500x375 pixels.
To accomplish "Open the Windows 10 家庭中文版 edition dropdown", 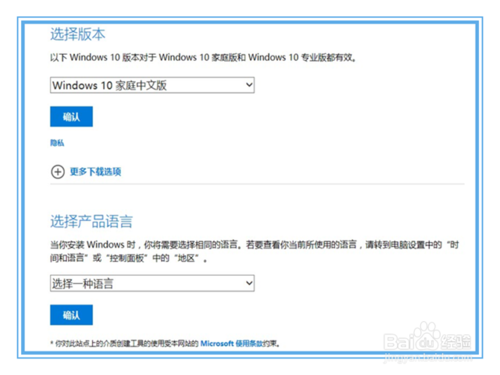I will click(x=152, y=85).
